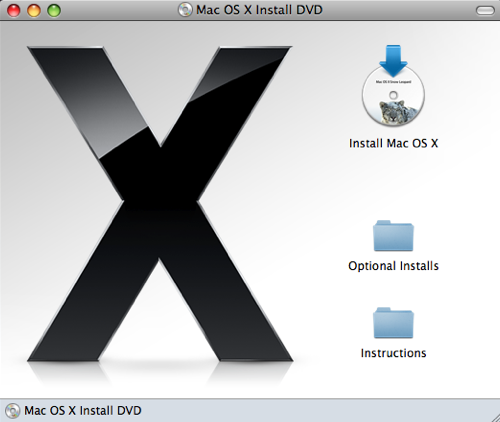The height and width of the screenshot is (422, 500).
Task: Click the large black X background artwork
Action: 160,204
